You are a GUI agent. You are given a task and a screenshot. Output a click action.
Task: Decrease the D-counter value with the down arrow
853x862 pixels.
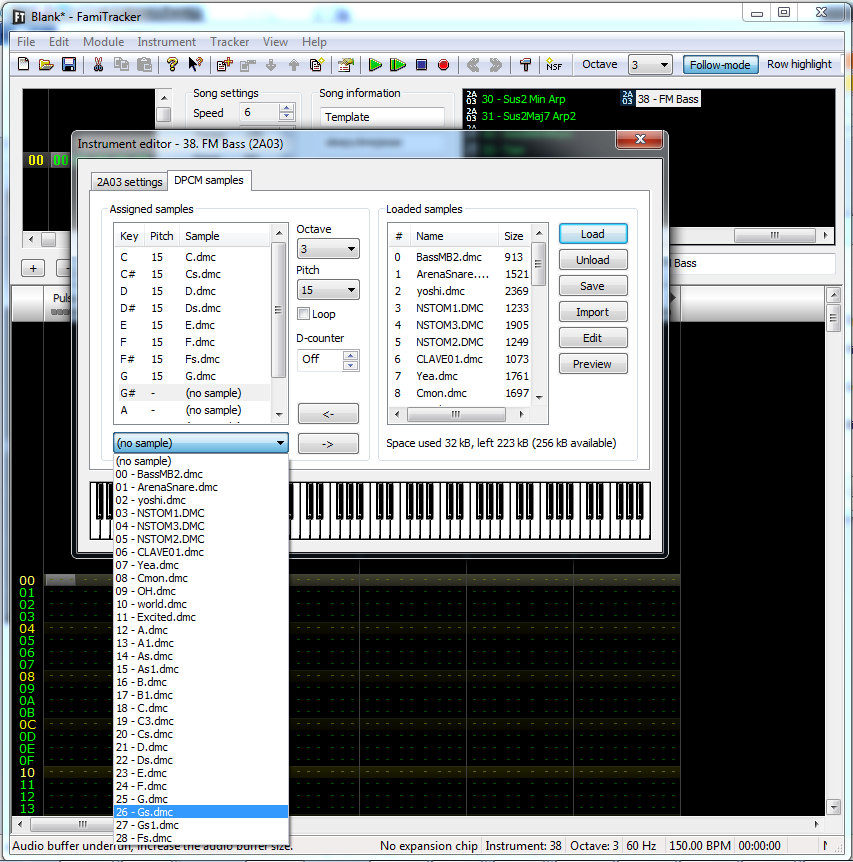point(351,366)
